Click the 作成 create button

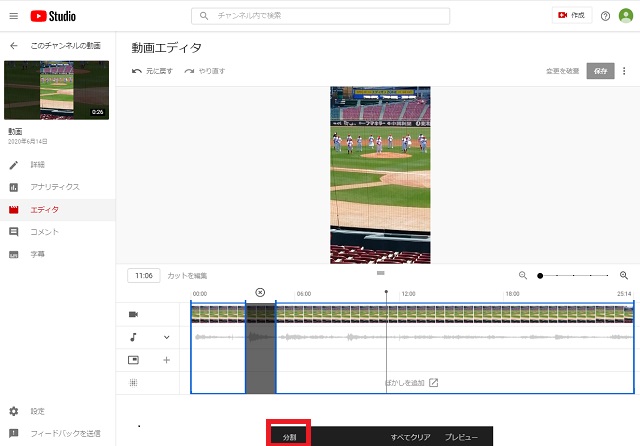click(571, 15)
